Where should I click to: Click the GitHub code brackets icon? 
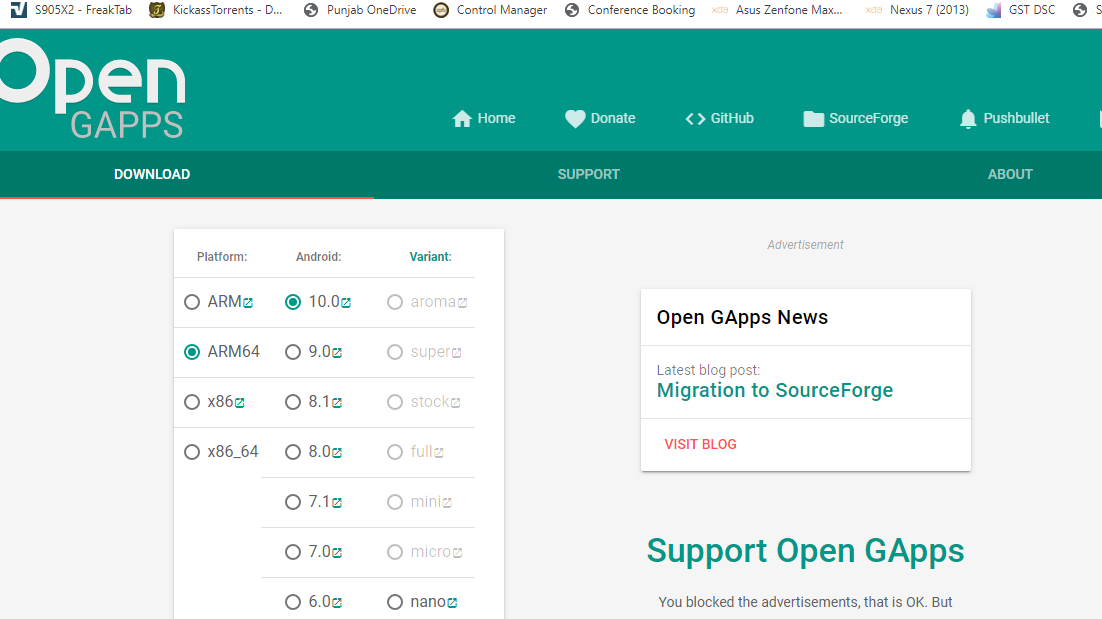point(695,119)
